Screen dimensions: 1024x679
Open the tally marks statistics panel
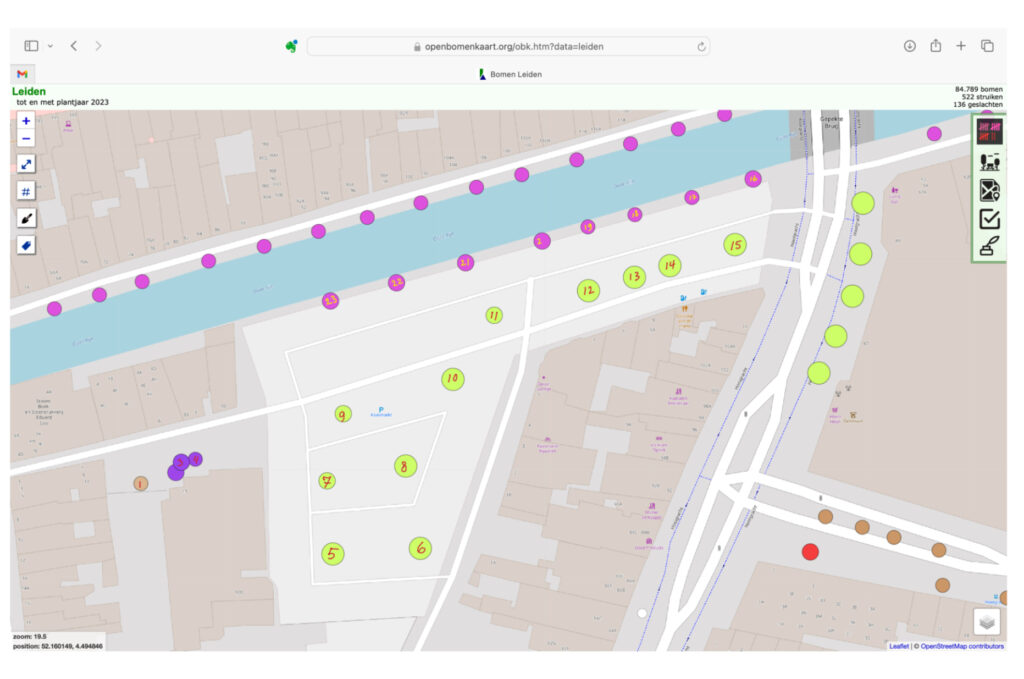tap(989, 133)
